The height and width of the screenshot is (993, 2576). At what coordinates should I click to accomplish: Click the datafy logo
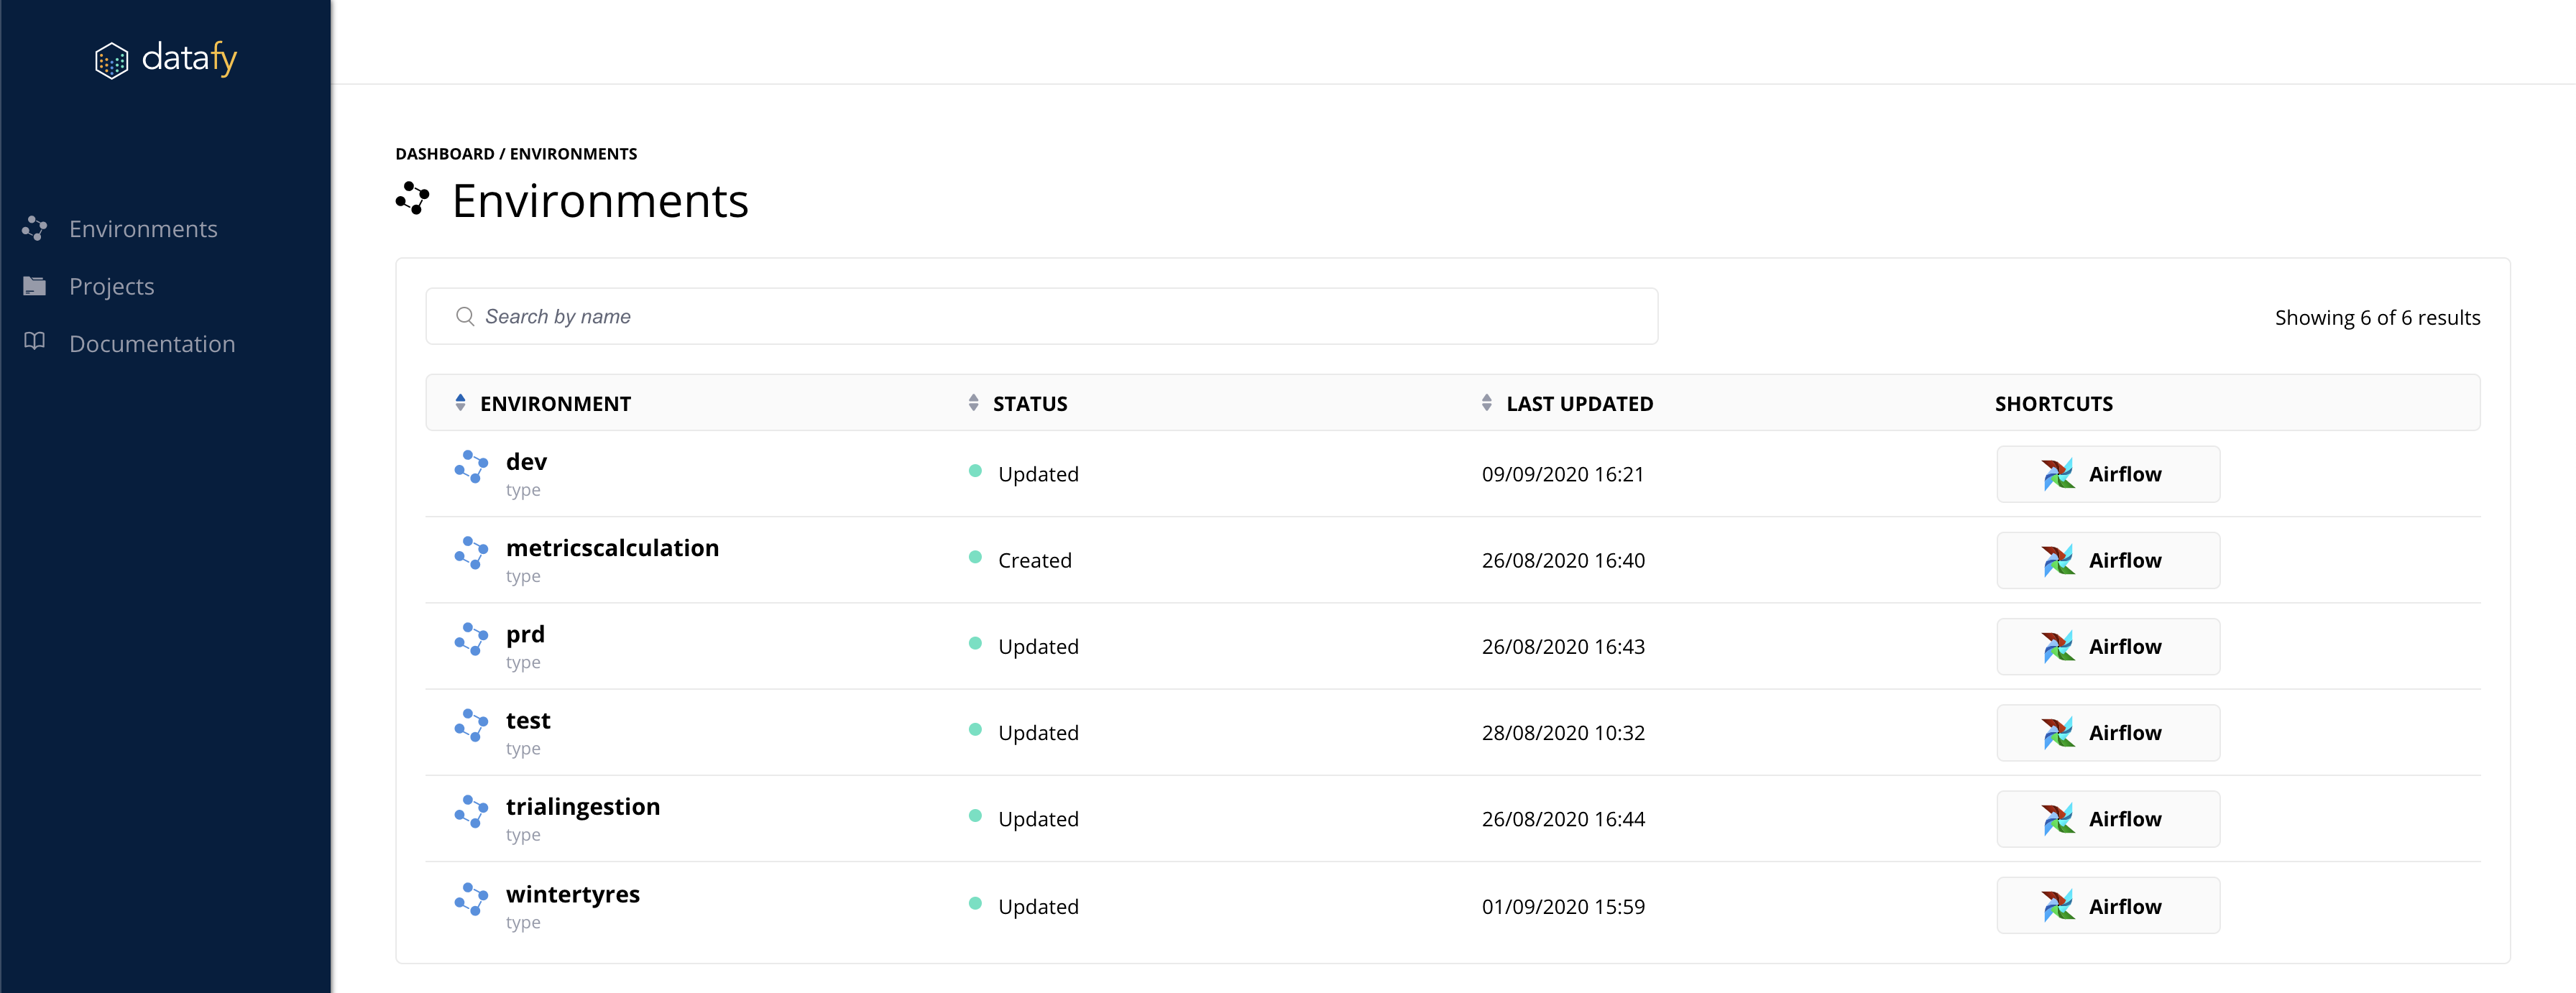click(166, 59)
